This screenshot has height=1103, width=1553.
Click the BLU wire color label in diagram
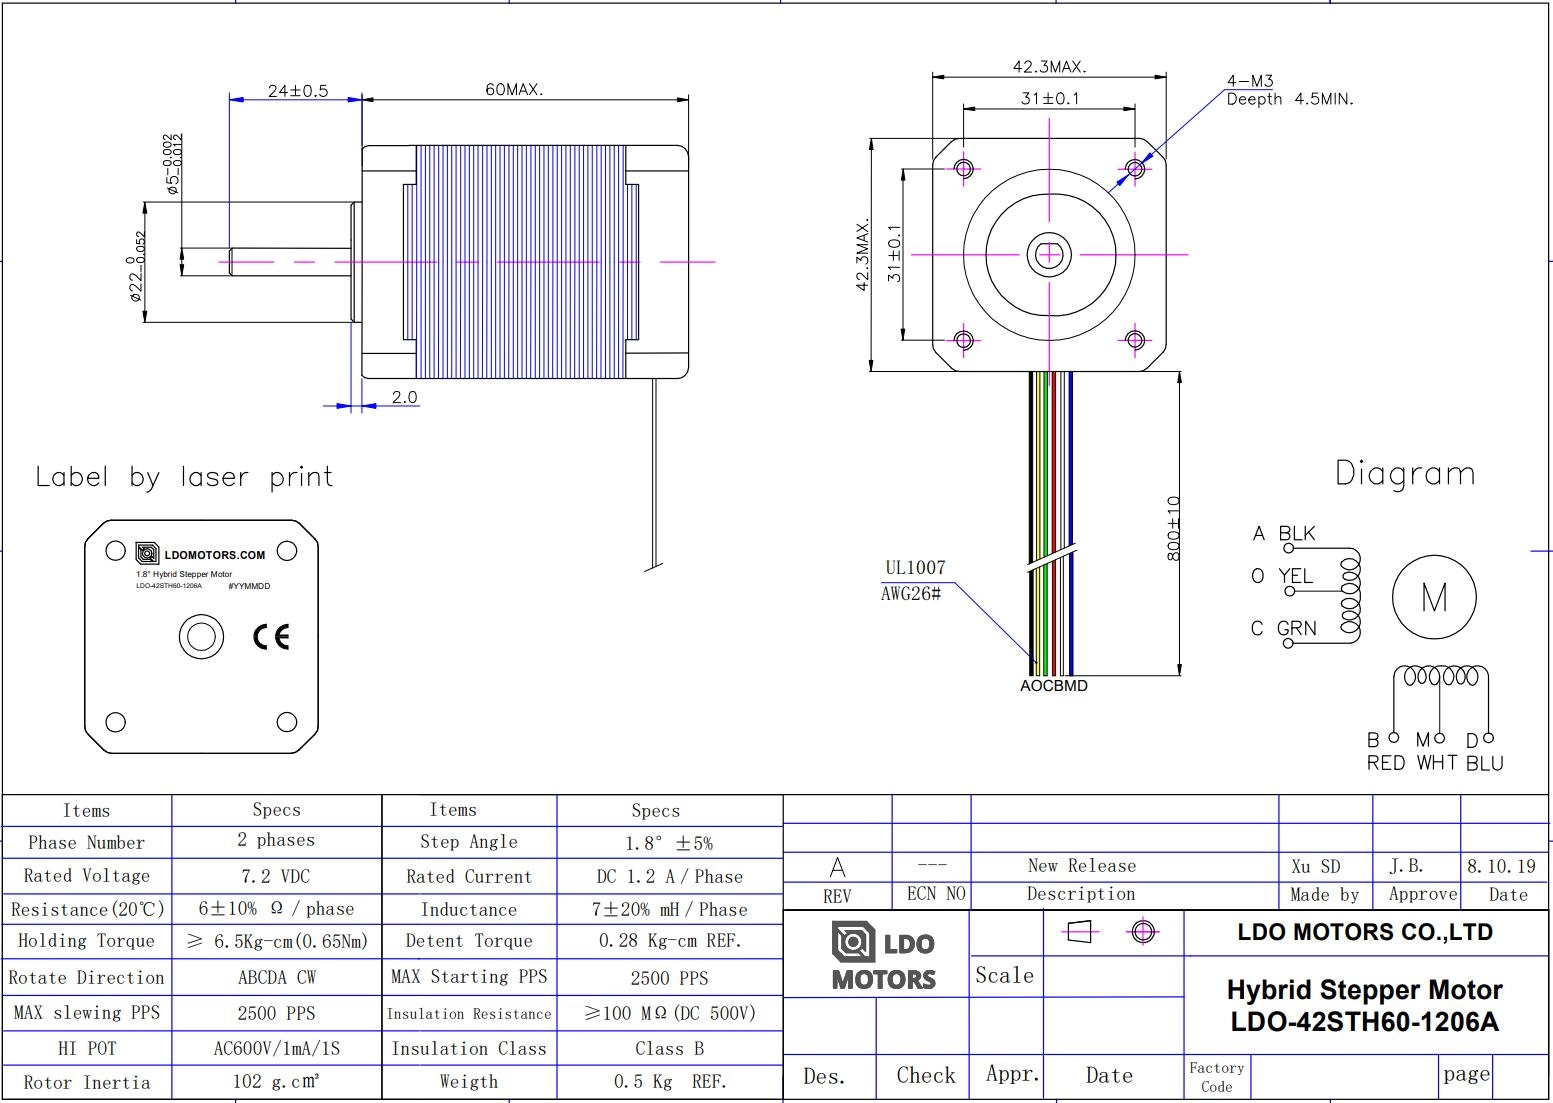[x=1484, y=763]
